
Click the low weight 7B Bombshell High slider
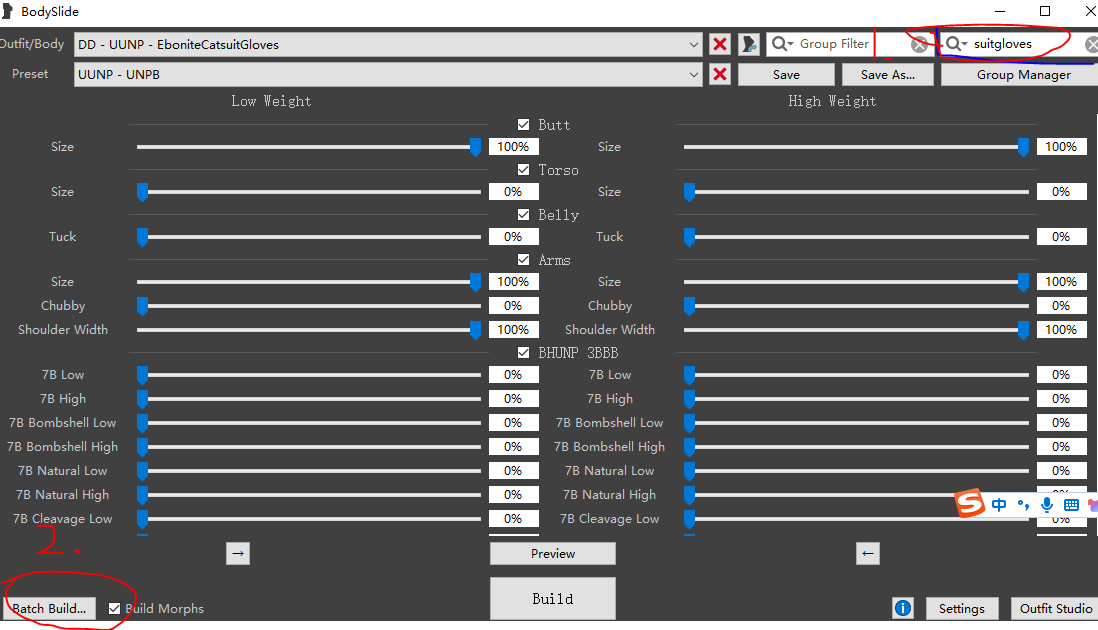309,447
